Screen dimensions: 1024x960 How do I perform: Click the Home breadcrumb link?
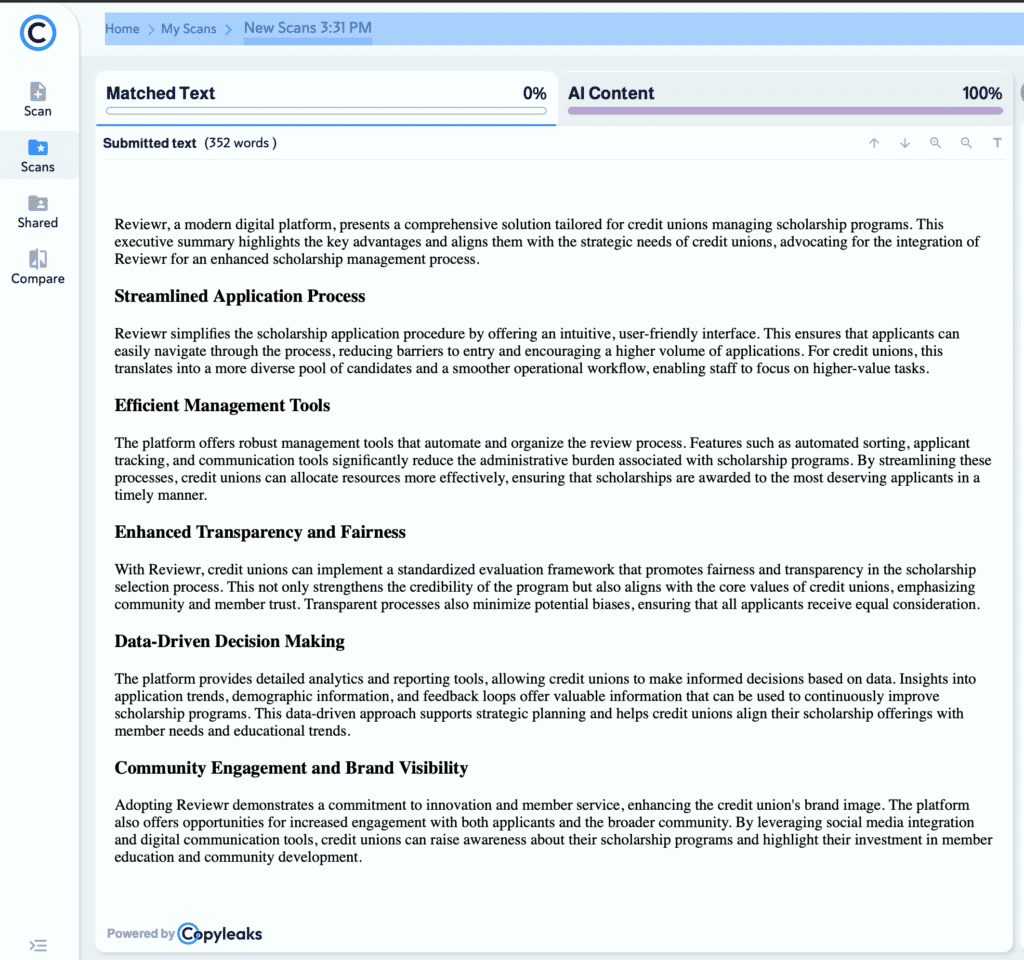point(122,29)
